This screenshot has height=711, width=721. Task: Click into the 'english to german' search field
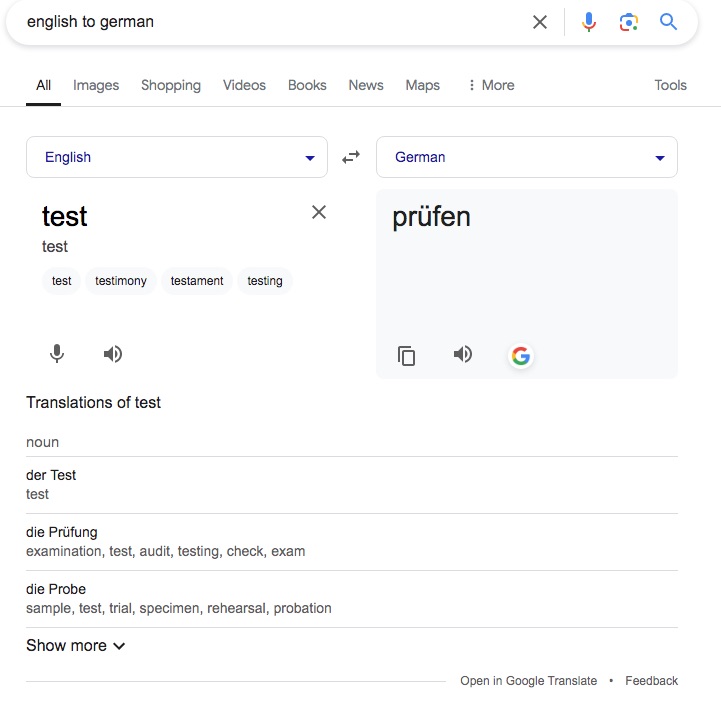[276, 22]
